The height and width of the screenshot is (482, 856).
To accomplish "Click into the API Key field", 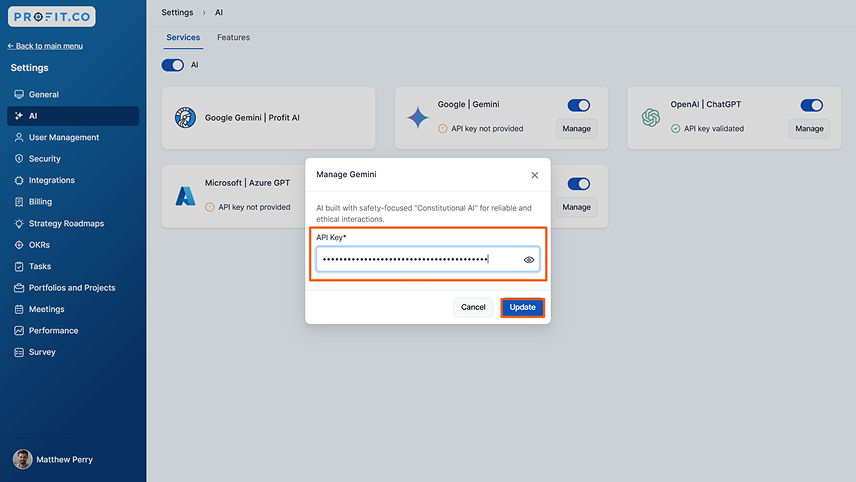I will [428, 259].
